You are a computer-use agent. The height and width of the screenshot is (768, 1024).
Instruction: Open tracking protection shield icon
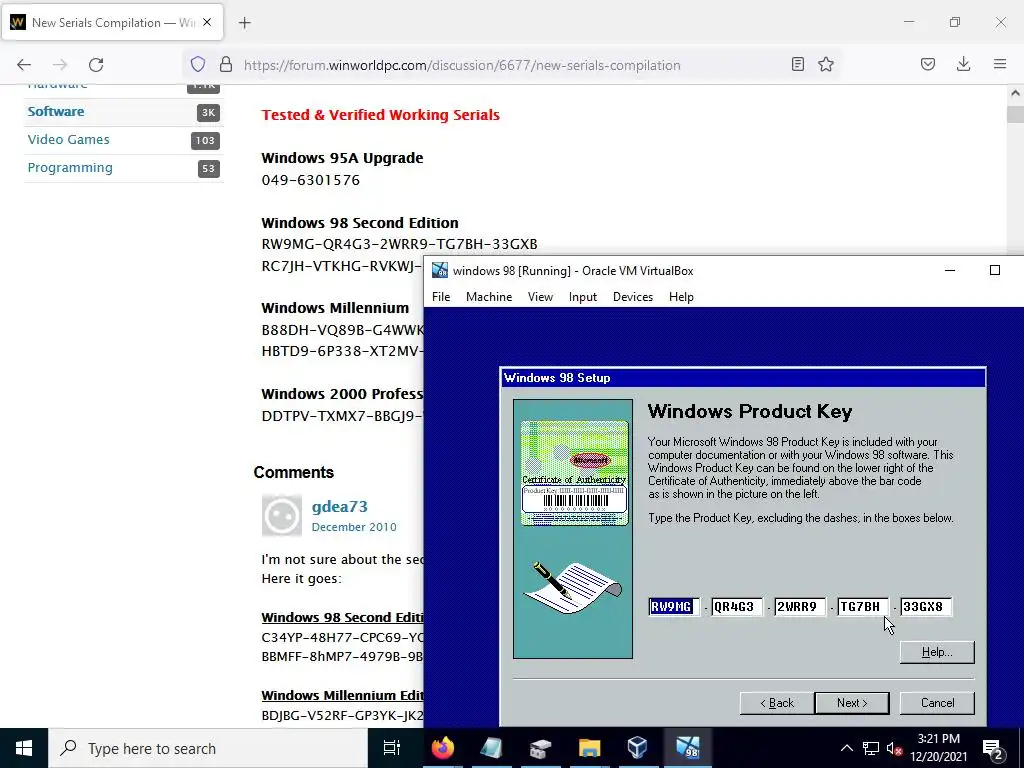click(198, 64)
